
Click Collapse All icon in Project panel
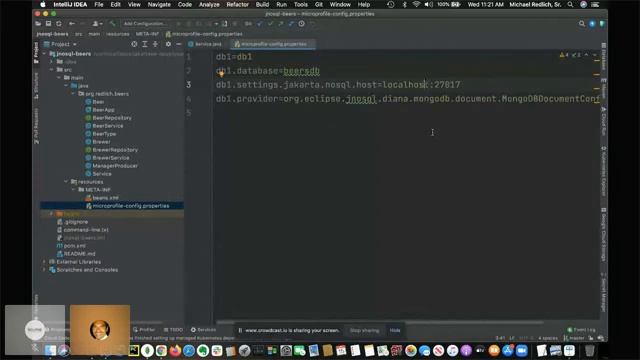click(155, 44)
